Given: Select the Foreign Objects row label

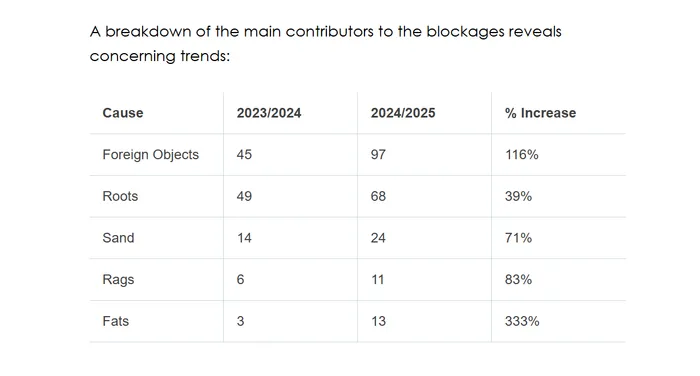Looking at the screenshot, I should click(x=150, y=155).
